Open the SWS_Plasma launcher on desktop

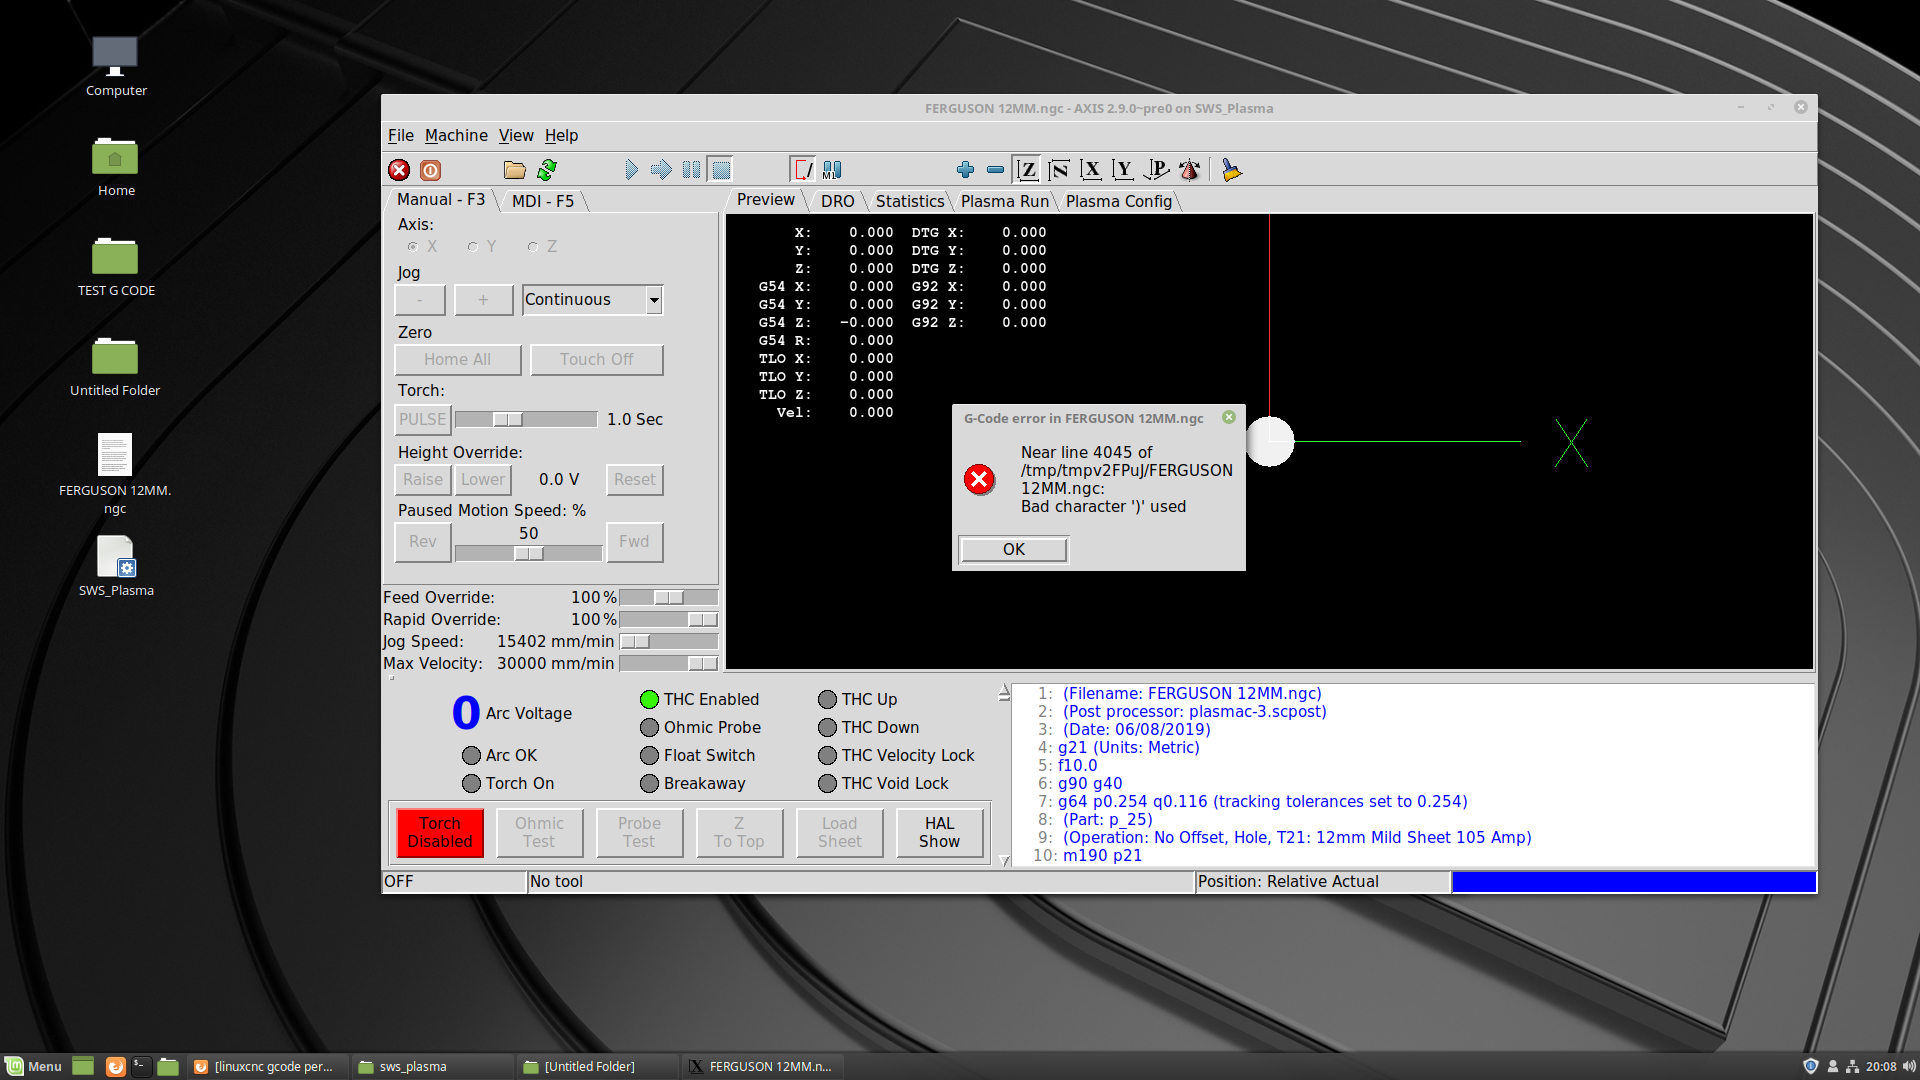(115, 566)
